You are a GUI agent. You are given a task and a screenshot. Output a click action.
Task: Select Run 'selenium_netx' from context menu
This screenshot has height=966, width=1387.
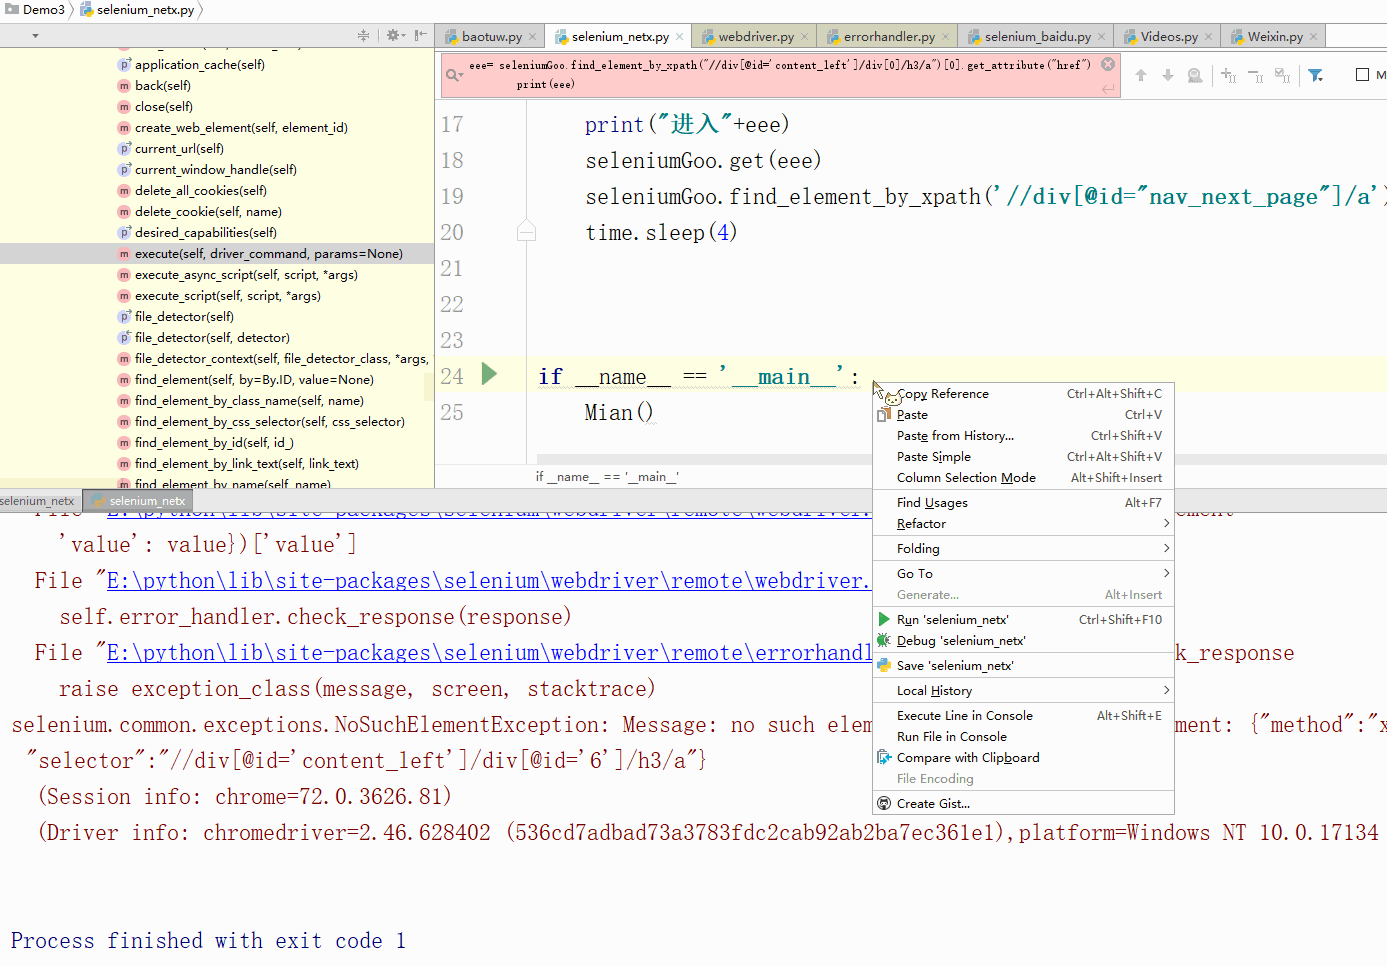tap(952, 620)
